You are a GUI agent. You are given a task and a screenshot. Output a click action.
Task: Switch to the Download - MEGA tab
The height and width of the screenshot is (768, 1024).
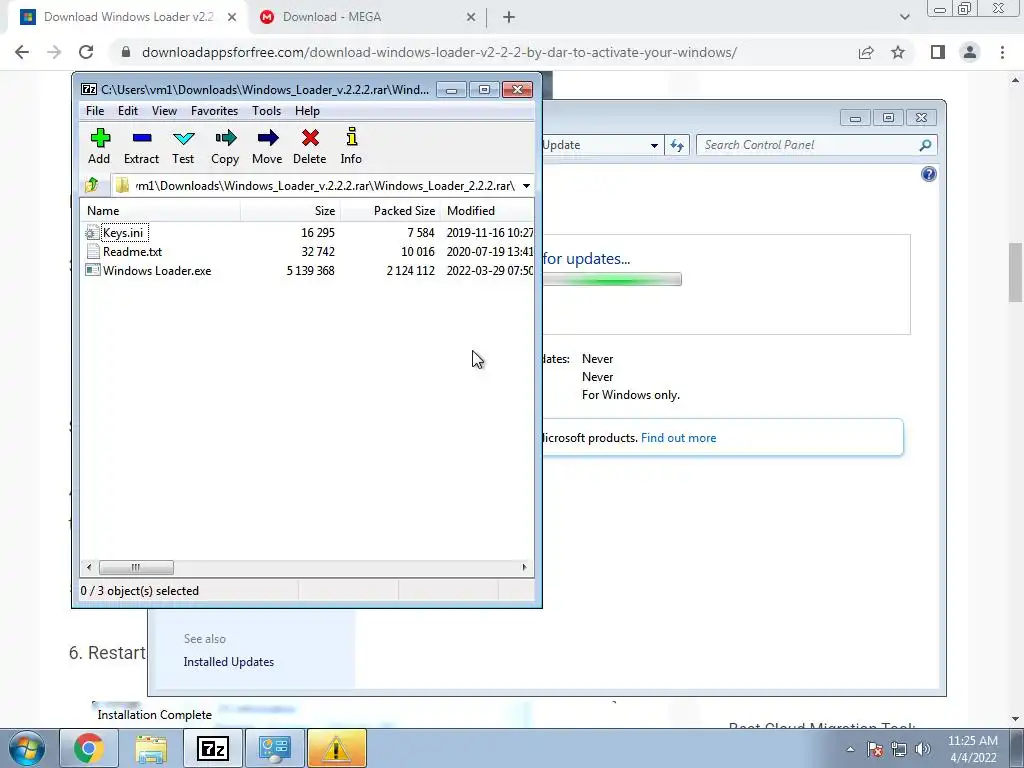click(366, 17)
